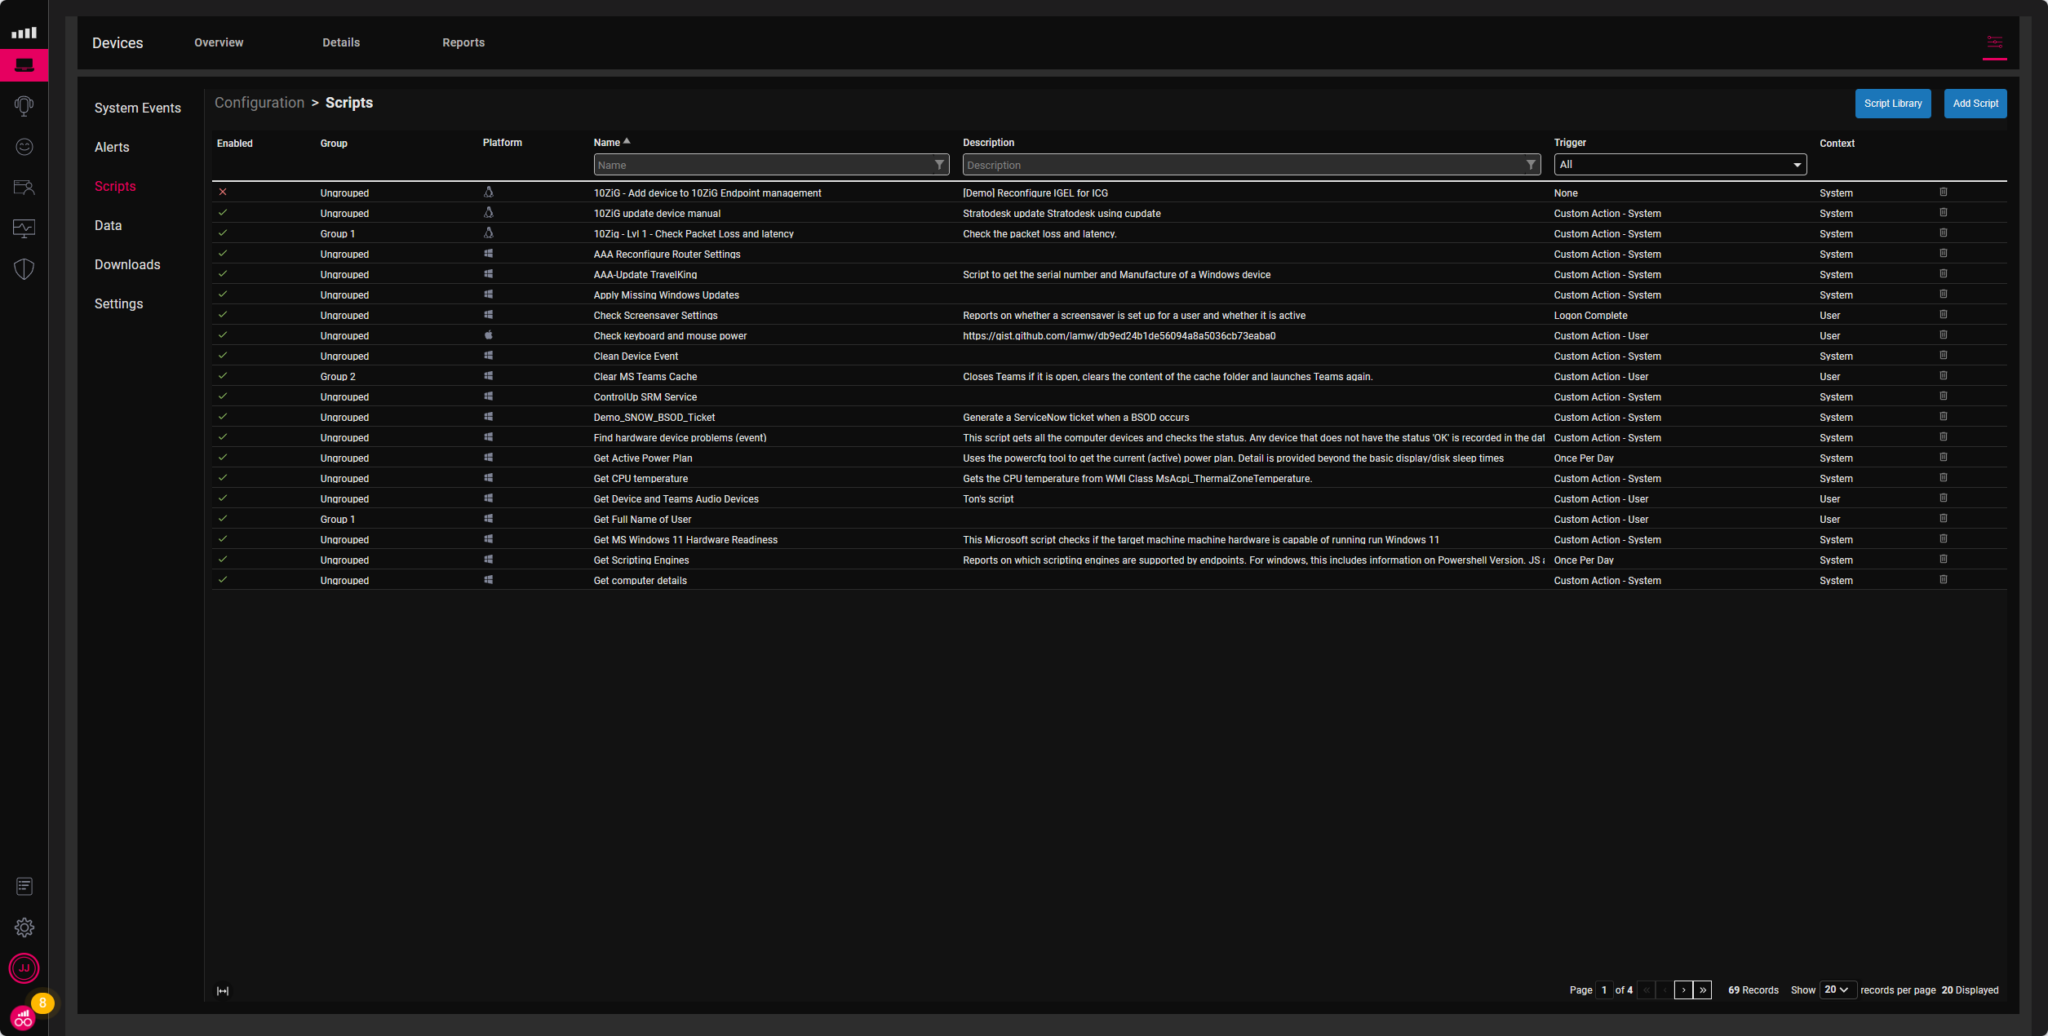The image size is (2048, 1036).
Task: Open the Script Library
Action: click(x=1893, y=103)
